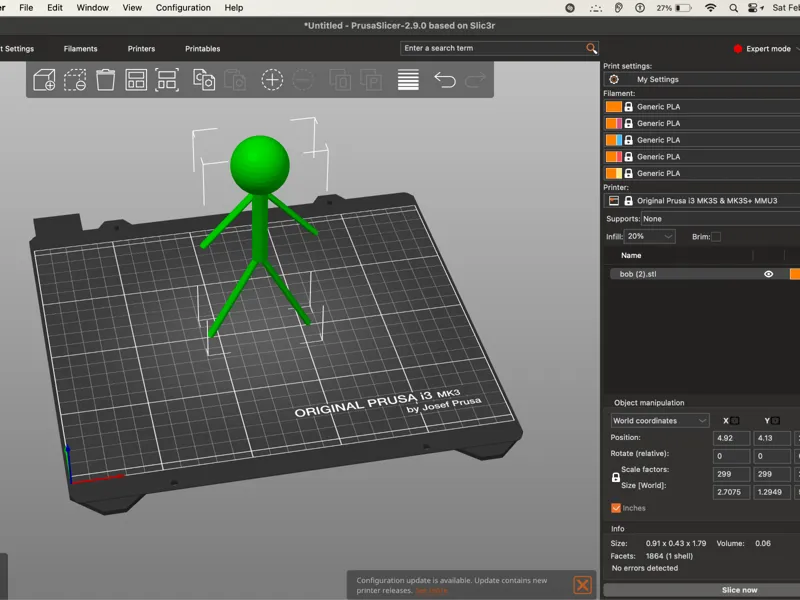The height and width of the screenshot is (600, 800).
Task: Click the Slice now button
Action: (x=739, y=590)
